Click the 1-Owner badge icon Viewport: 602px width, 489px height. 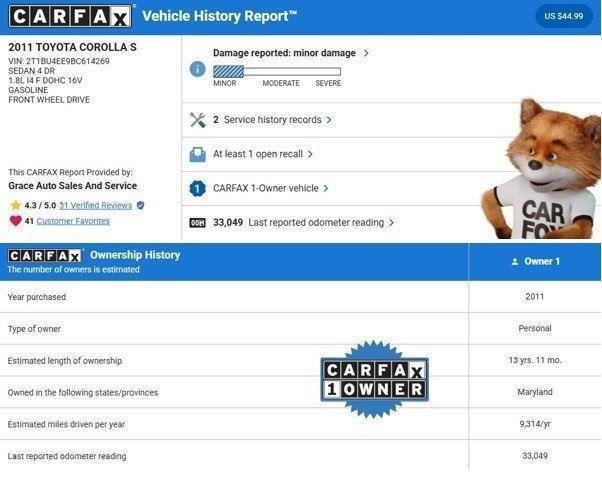click(x=197, y=188)
